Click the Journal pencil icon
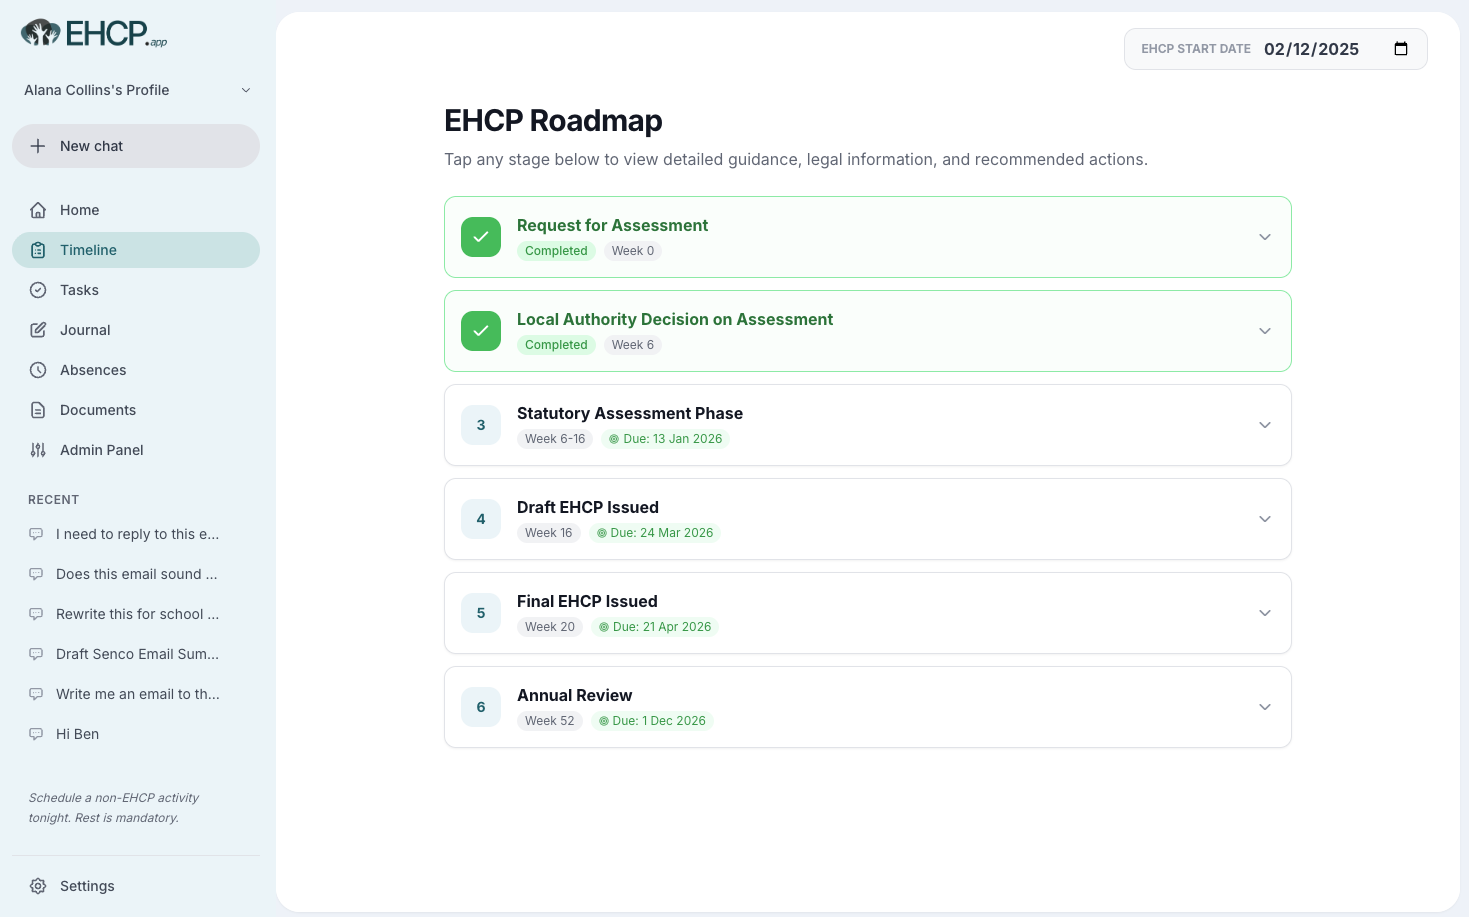This screenshot has height=917, width=1469. coord(38,330)
